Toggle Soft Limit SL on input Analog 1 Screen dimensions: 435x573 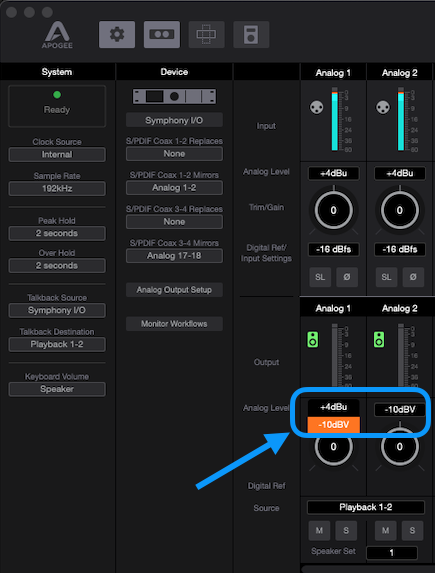tap(320, 277)
